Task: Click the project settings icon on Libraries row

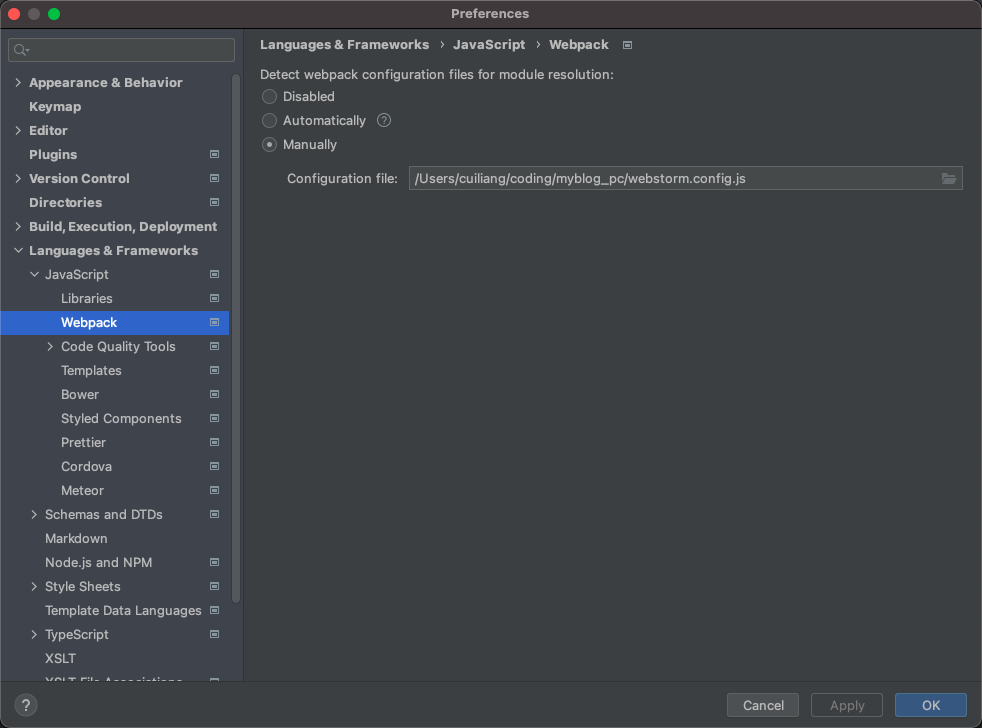Action: click(214, 298)
